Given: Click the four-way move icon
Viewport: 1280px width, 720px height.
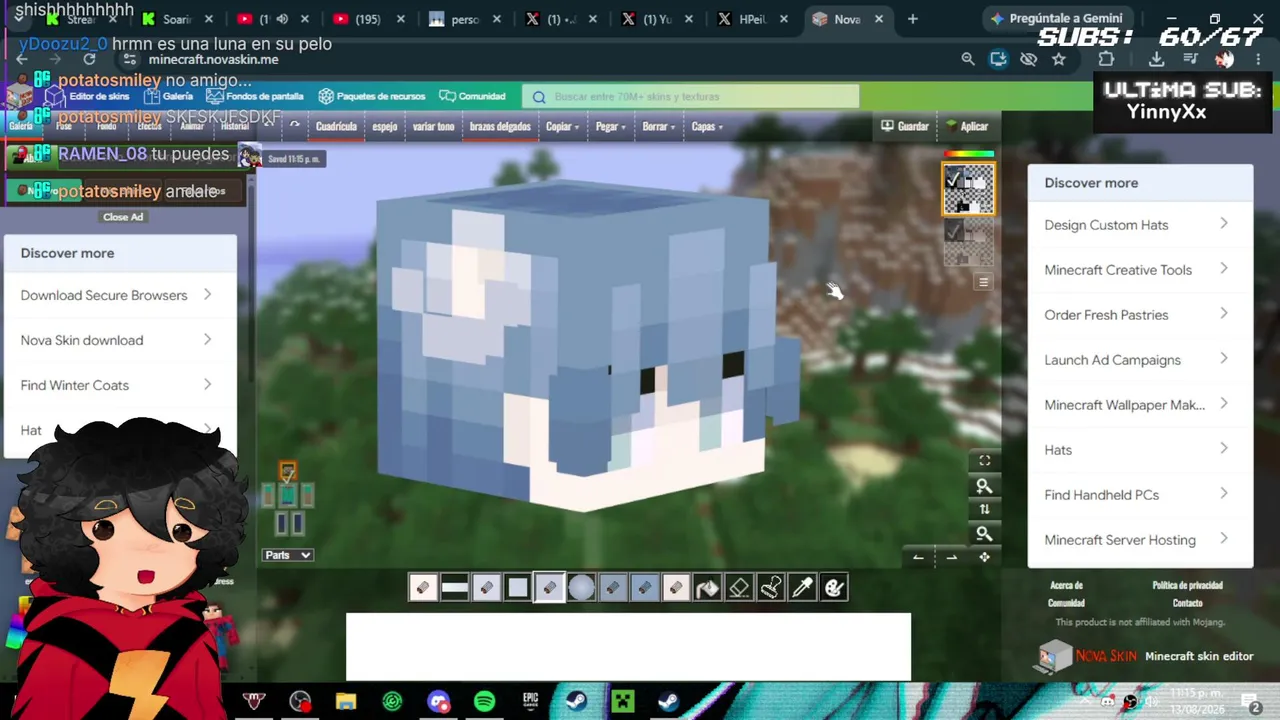Looking at the screenshot, I should click(x=984, y=557).
